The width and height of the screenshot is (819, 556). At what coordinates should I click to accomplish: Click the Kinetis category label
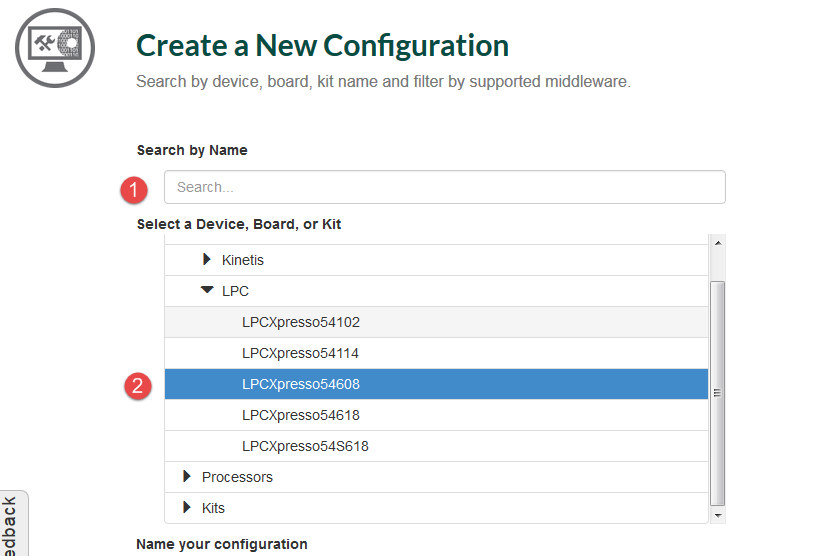tap(243, 260)
